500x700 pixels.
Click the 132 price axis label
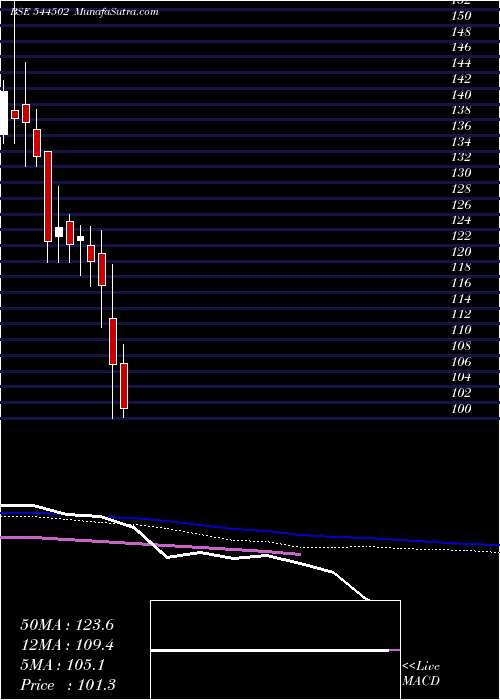coord(461,157)
